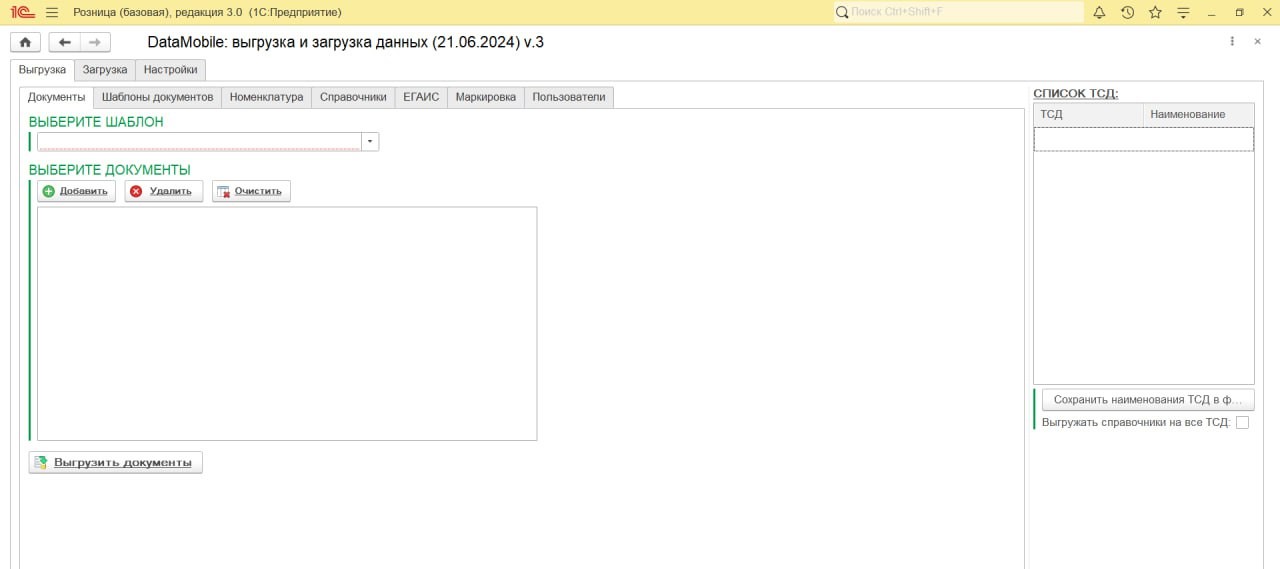Open the history clock icon
This screenshot has width=1280, height=569.
(1127, 12)
